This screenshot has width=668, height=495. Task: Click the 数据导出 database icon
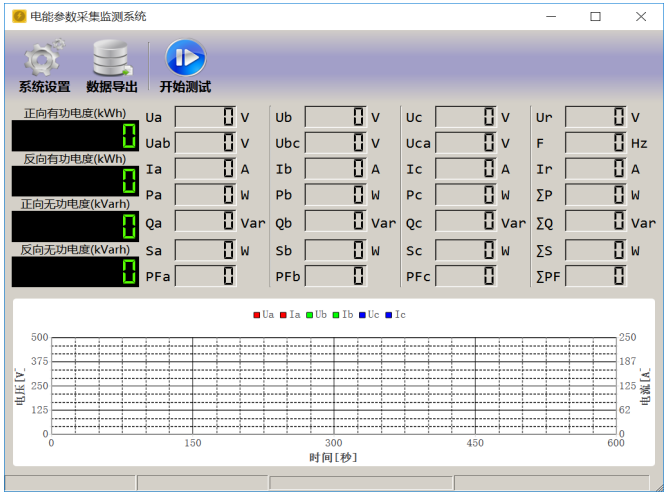click(112, 60)
